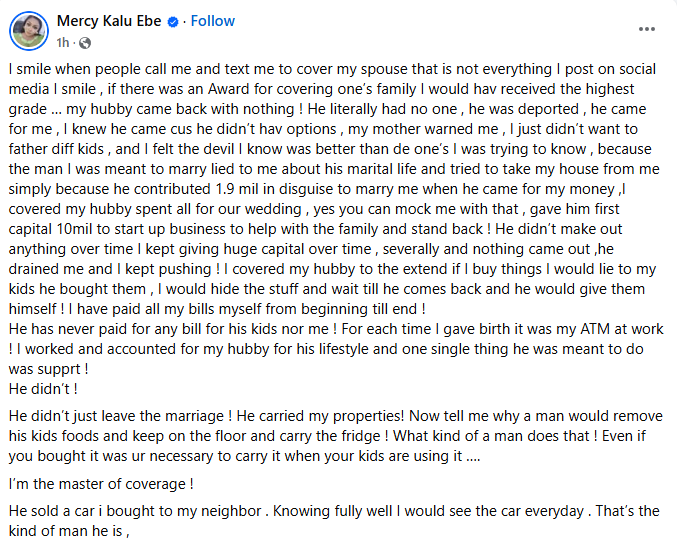Click the line "I'm the master of coverage !"
The width and height of the screenshot is (677, 542).
coord(102,484)
